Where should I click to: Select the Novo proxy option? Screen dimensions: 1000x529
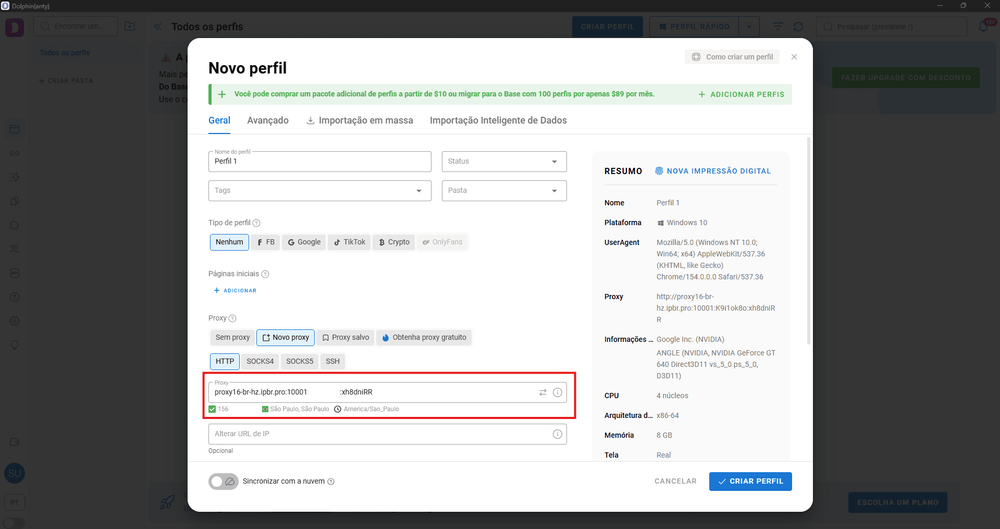(x=286, y=338)
